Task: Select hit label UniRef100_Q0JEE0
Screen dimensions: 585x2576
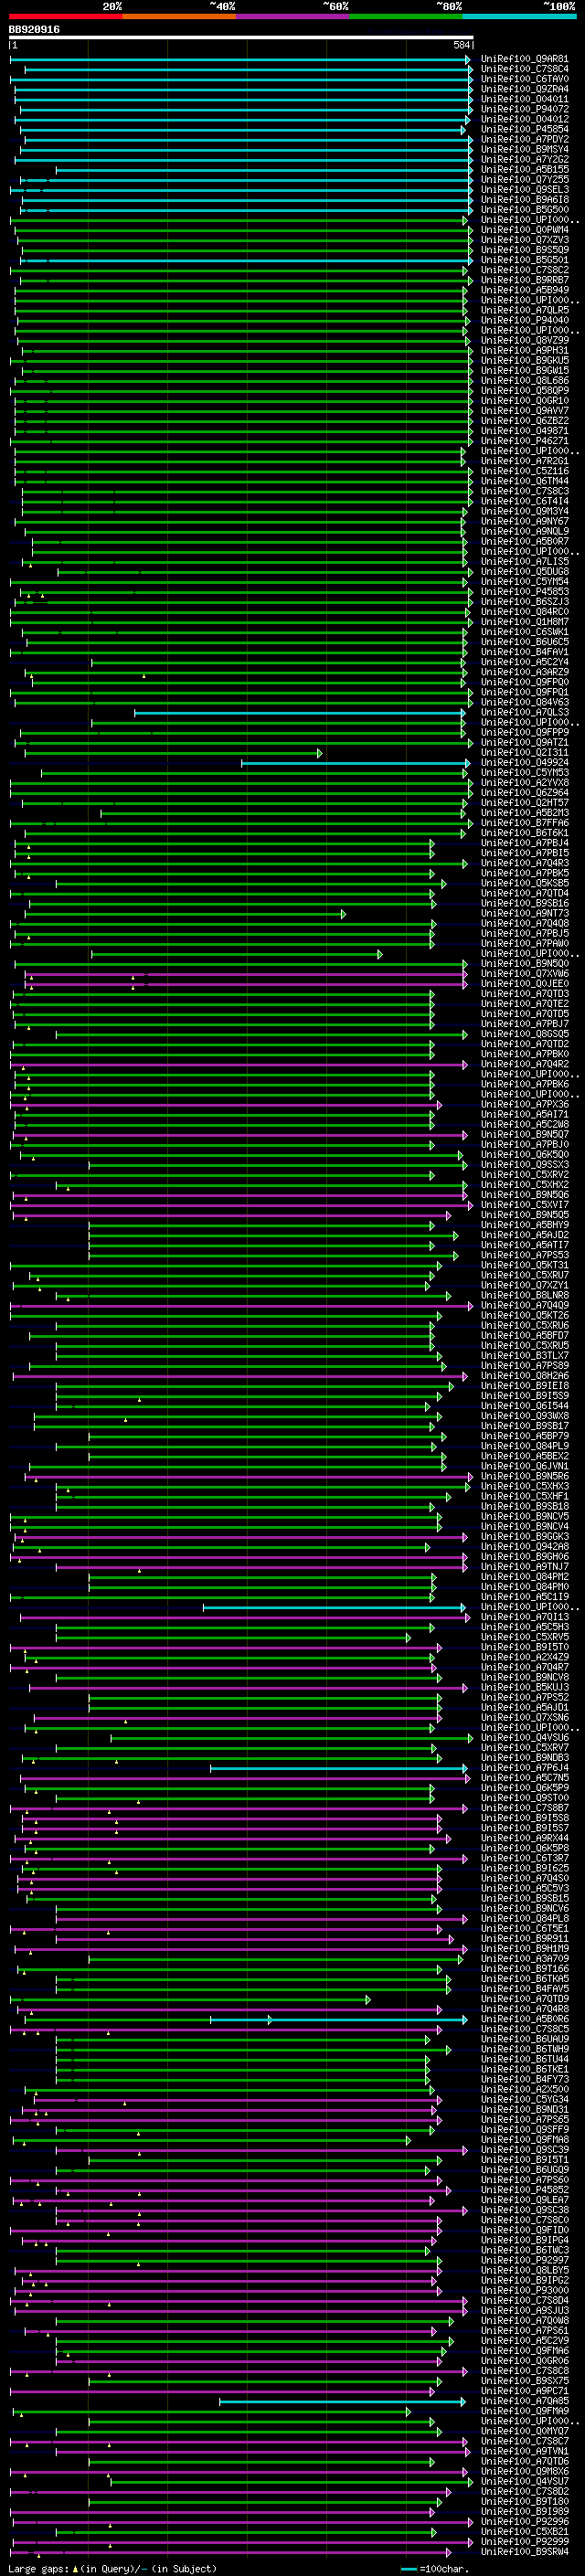Action: pos(525,984)
